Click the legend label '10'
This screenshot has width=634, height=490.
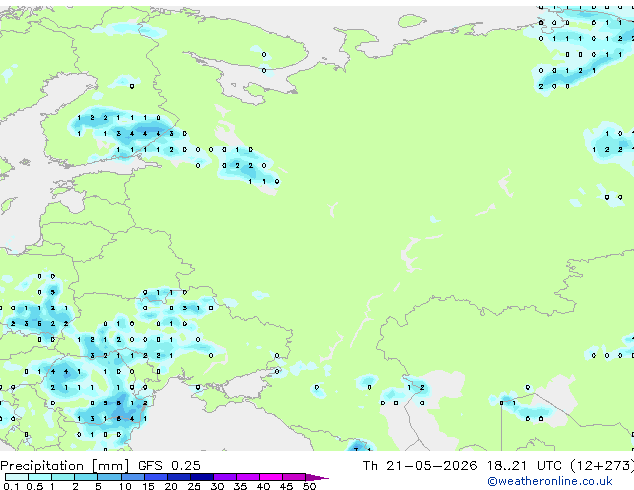[125, 486]
